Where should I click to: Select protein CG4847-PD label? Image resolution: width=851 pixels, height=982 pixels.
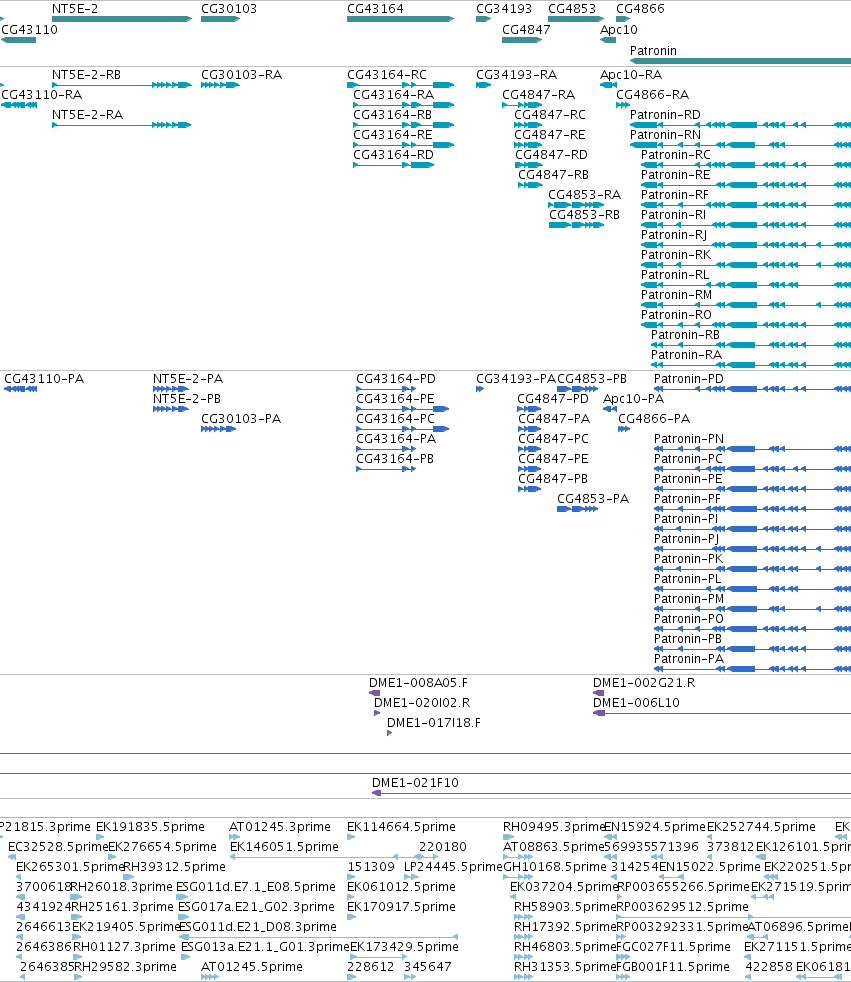click(553, 399)
